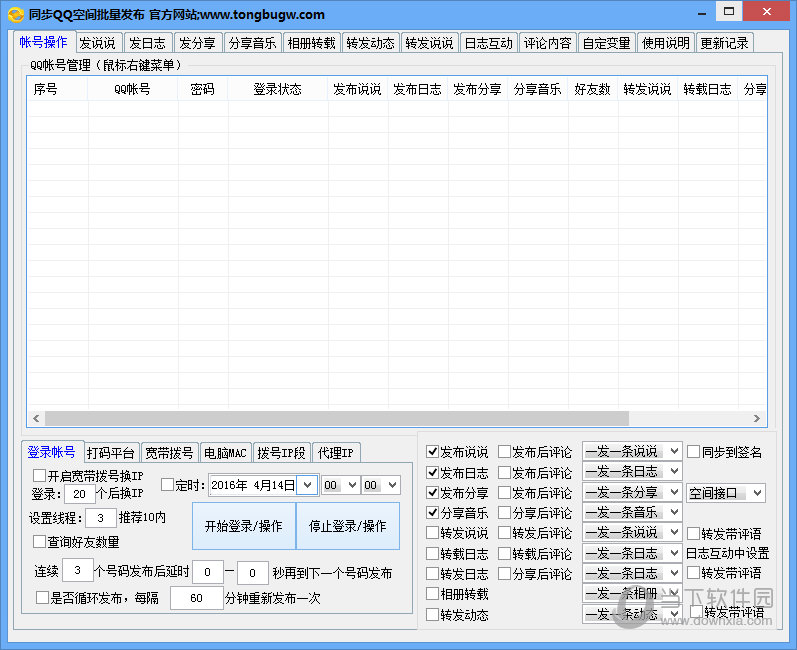Click the QQ帐号 column header
This screenshot has height=650, width=797.
133,89
